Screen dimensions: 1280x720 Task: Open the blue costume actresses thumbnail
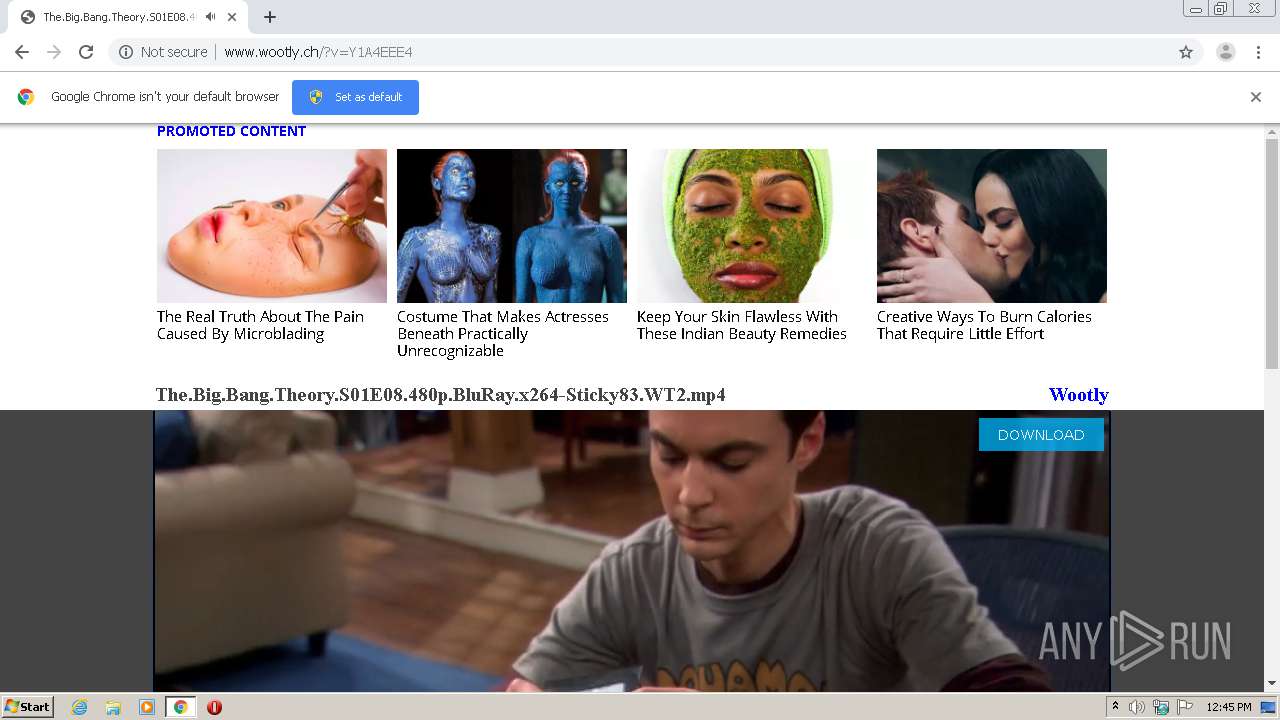click(x=512, y=226)
